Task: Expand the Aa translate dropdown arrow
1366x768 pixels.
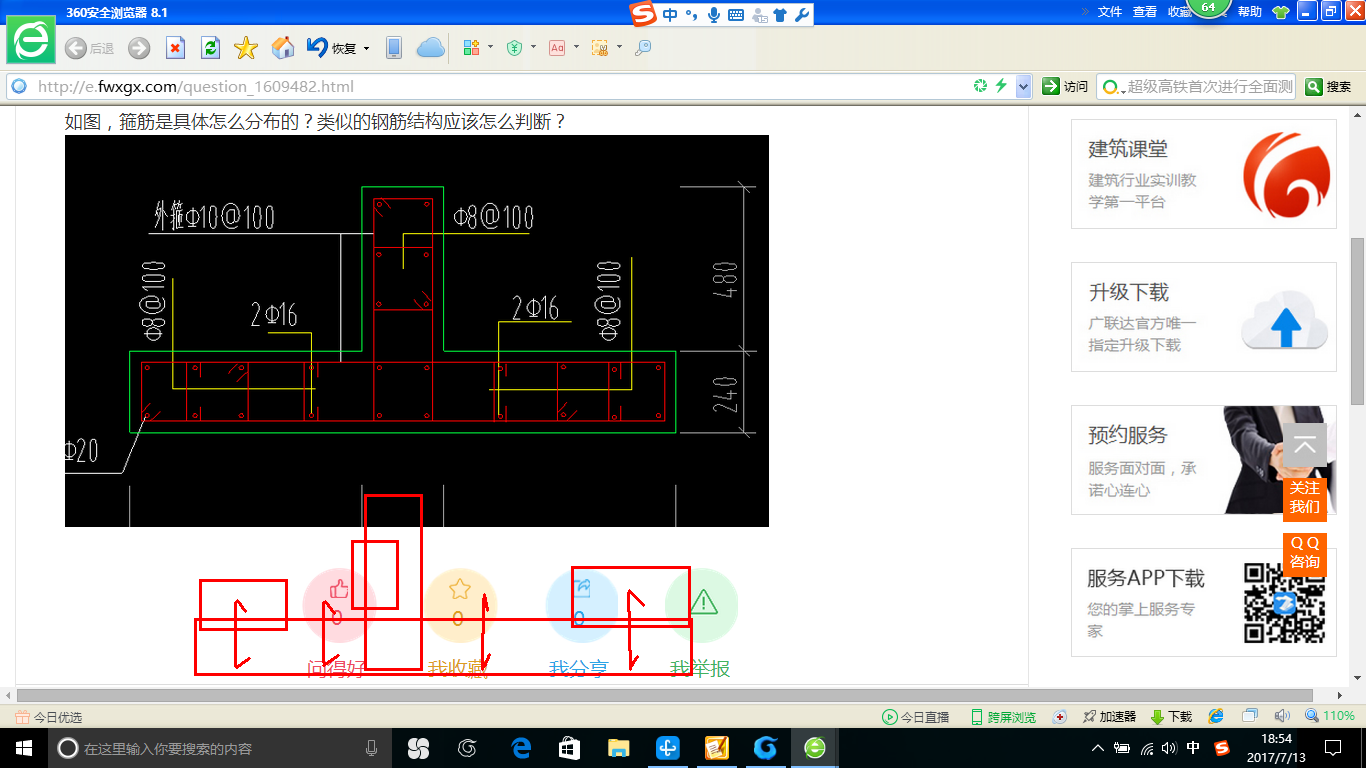Action: pyautogui.click(x=576, y=47)
